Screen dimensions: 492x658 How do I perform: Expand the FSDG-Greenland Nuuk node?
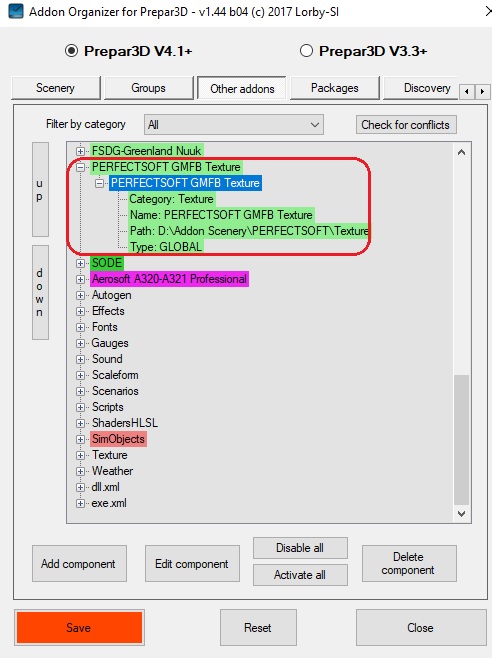[80, 151]
